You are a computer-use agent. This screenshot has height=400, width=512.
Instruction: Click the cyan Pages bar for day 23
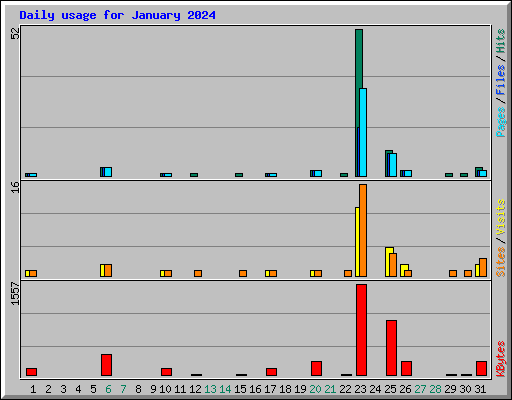(x=363, y=132)
